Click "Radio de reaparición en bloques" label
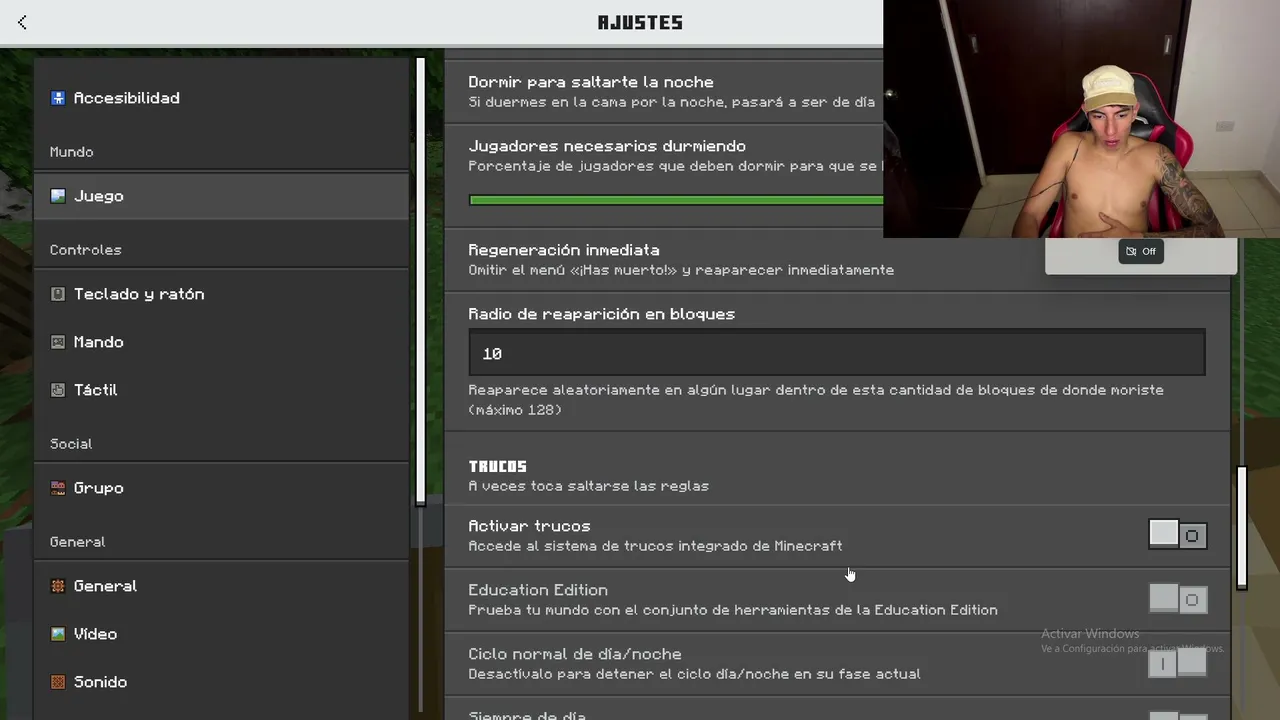 pyautogui.click(x=602, y=314)
